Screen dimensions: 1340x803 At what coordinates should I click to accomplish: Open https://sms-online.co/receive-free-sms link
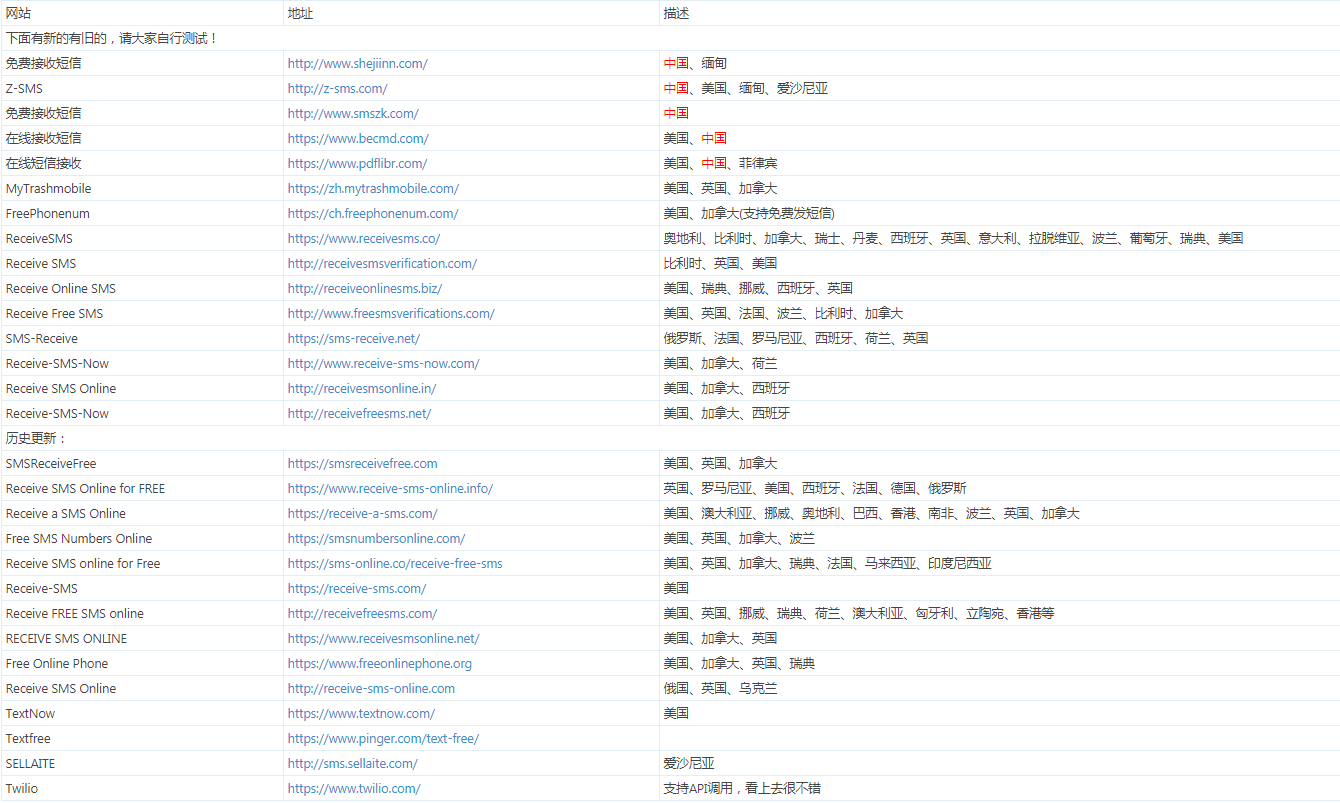[395, 563]
